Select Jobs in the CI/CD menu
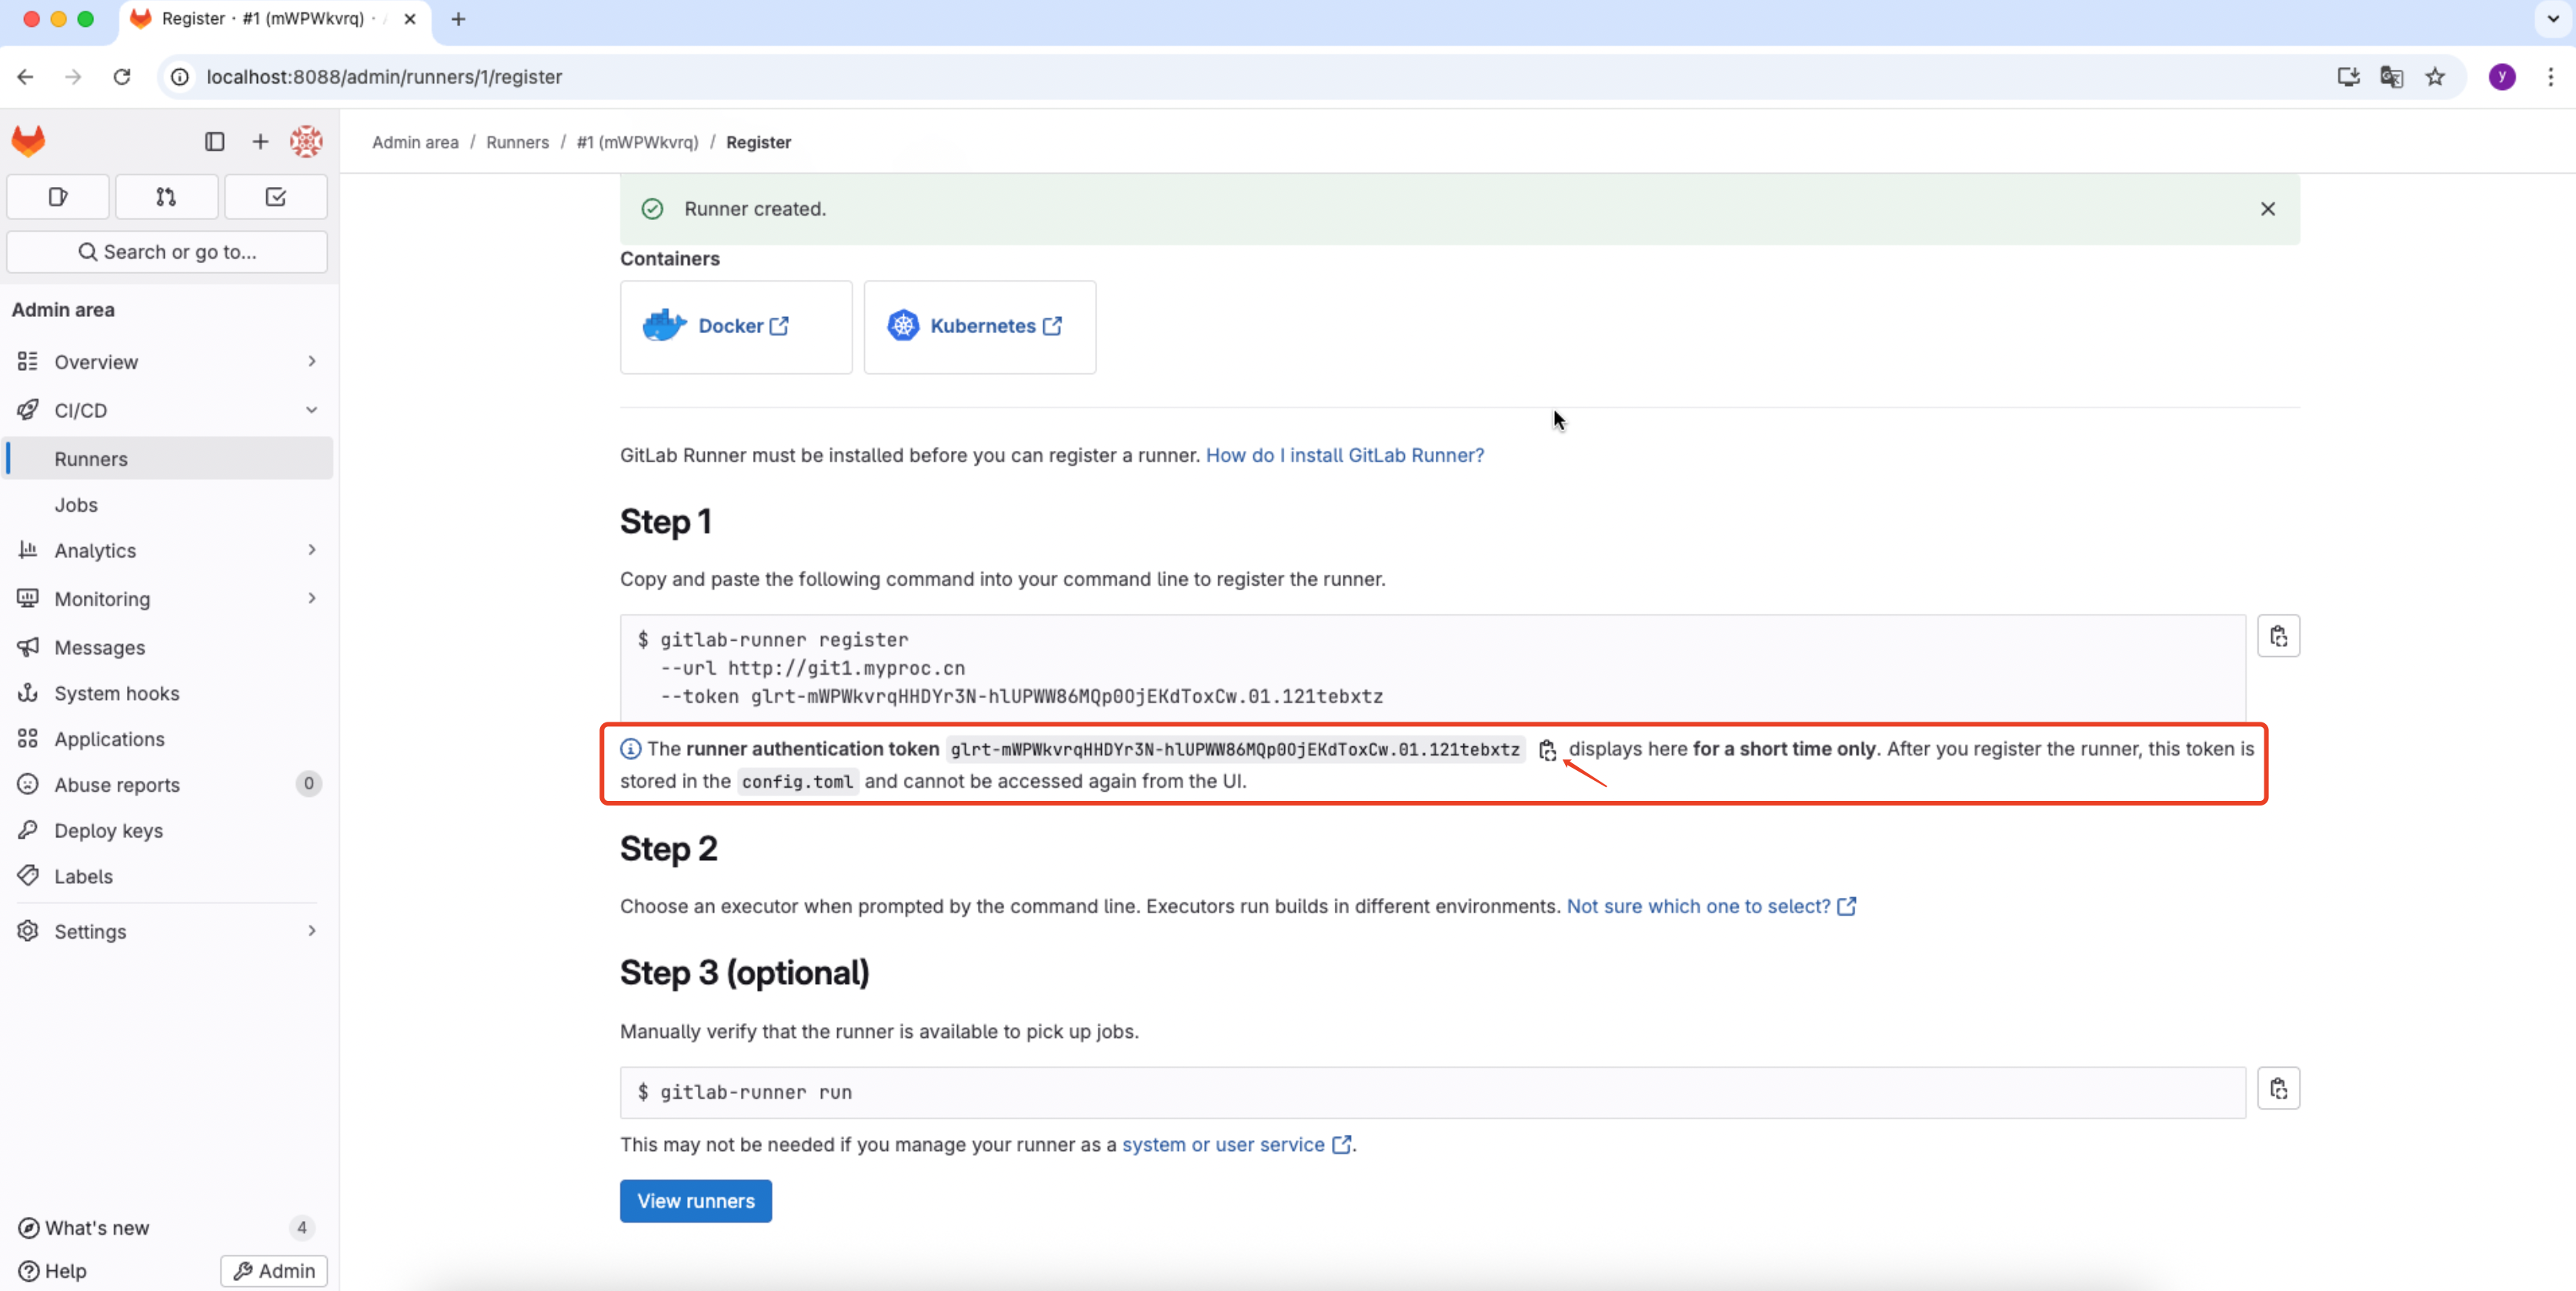This screenshot has height=1291, width=2576. [76, 504]
